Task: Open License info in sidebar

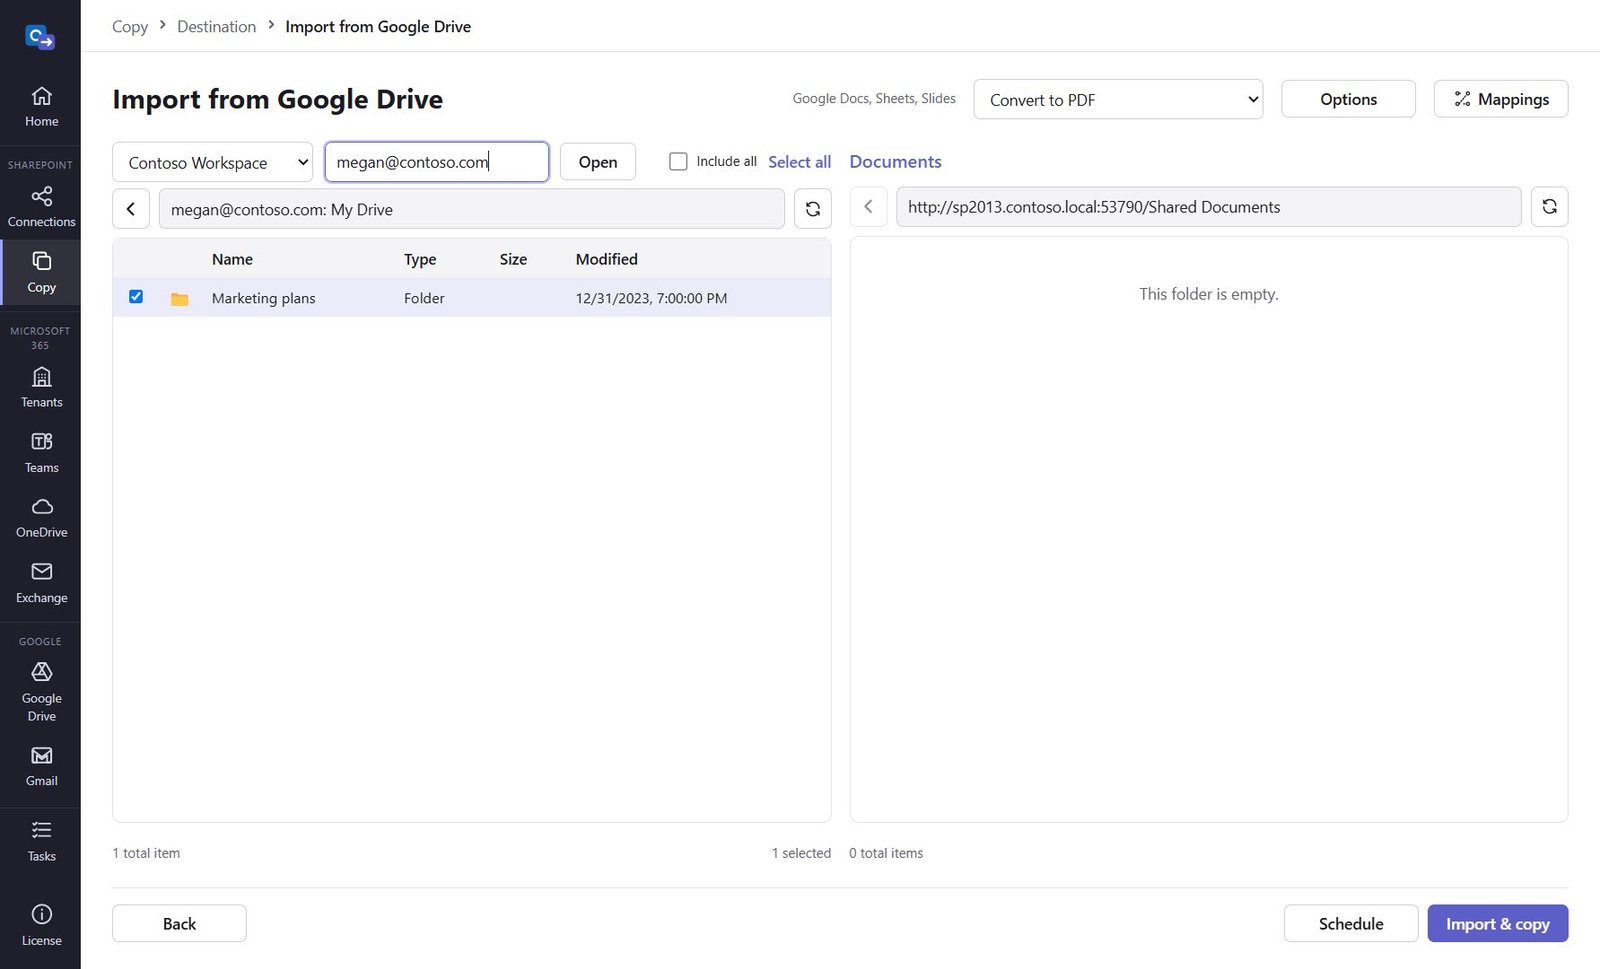Action: click(x=41, y=926)
